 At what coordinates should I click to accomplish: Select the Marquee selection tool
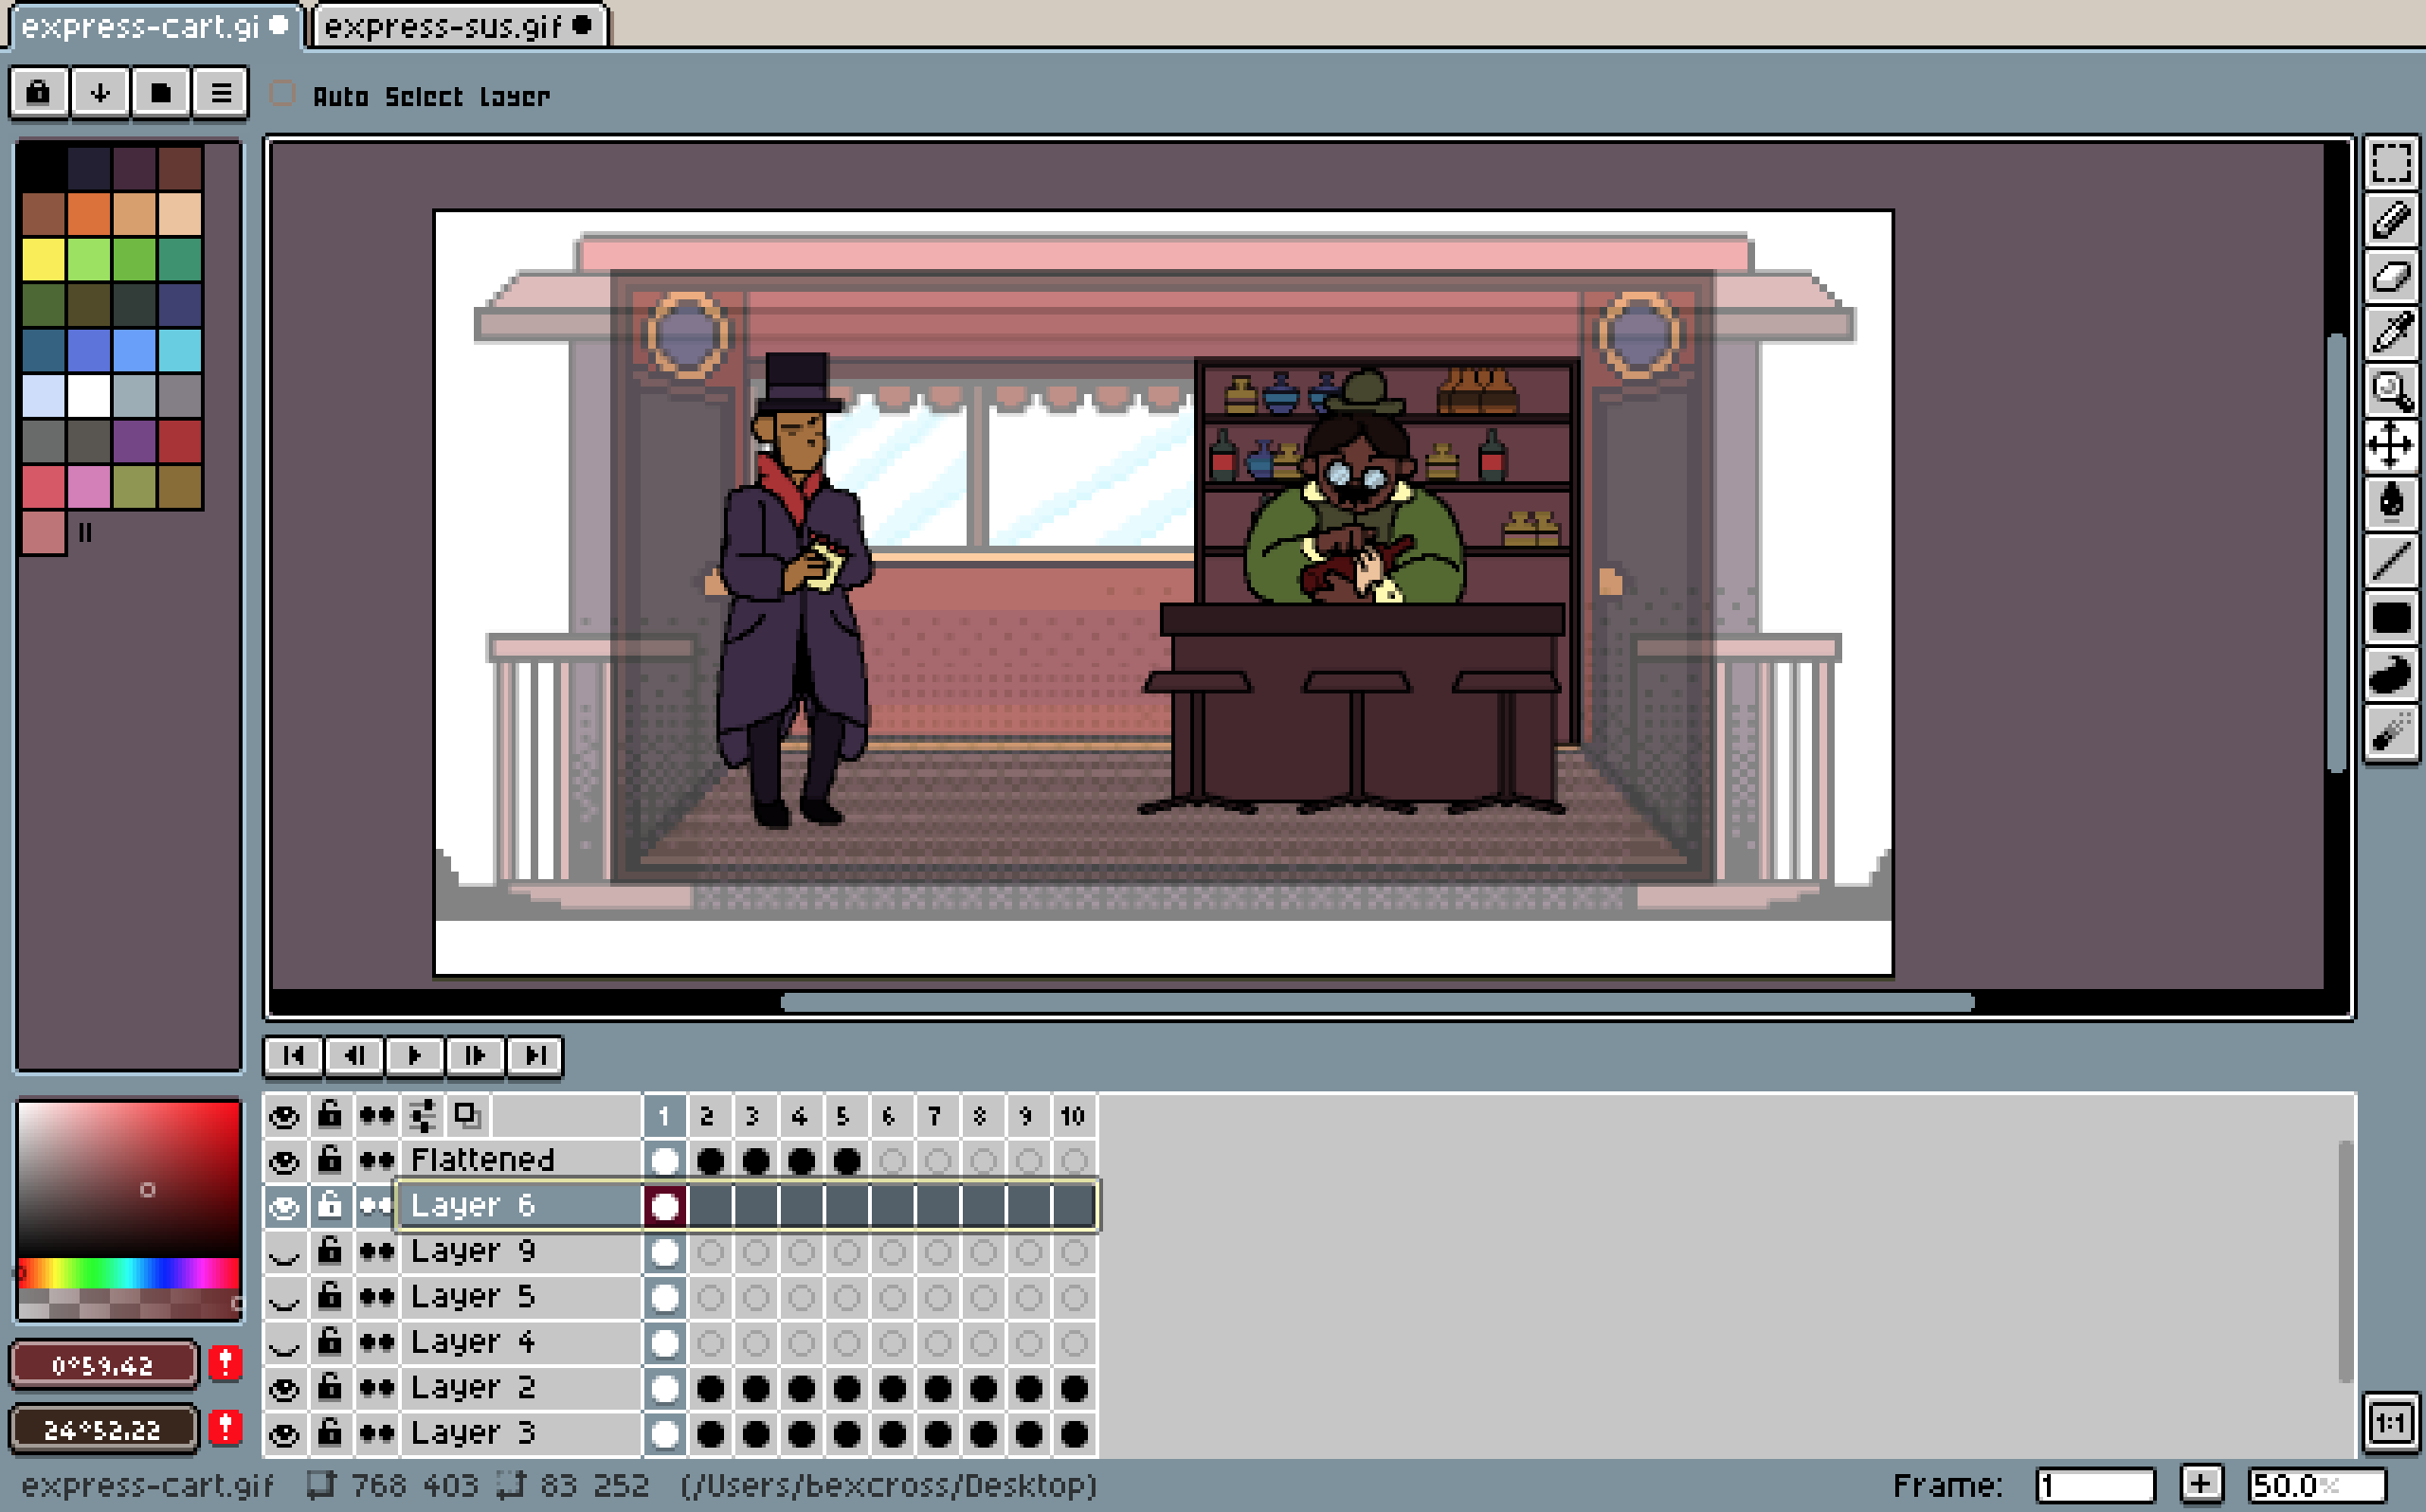[x=2391, y=162]
